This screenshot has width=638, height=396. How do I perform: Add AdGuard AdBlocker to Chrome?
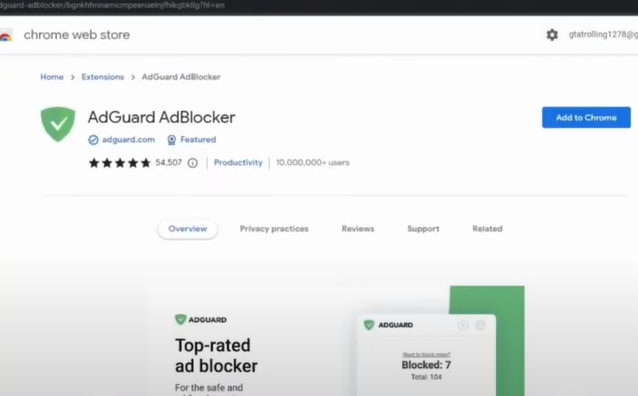pos(586,118)
